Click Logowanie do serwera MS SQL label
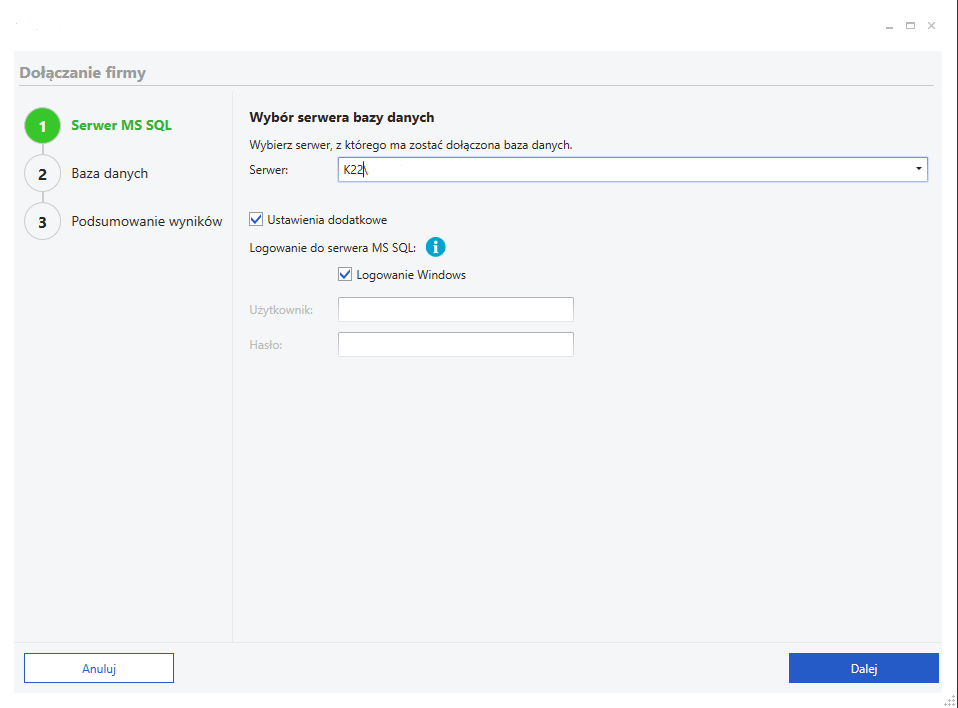 [x=332, y=248]
